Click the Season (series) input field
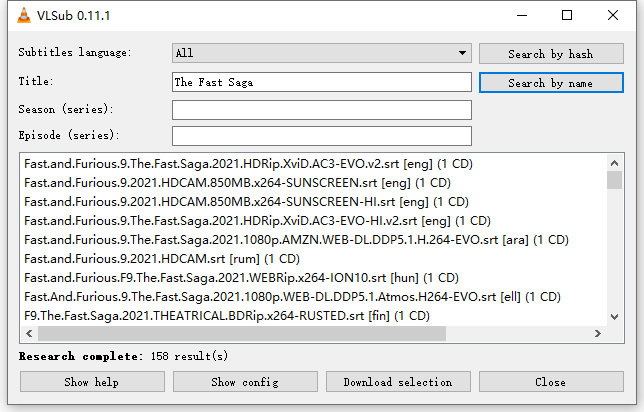The height and width of the screenshot is (412, 644). point(321,109)
